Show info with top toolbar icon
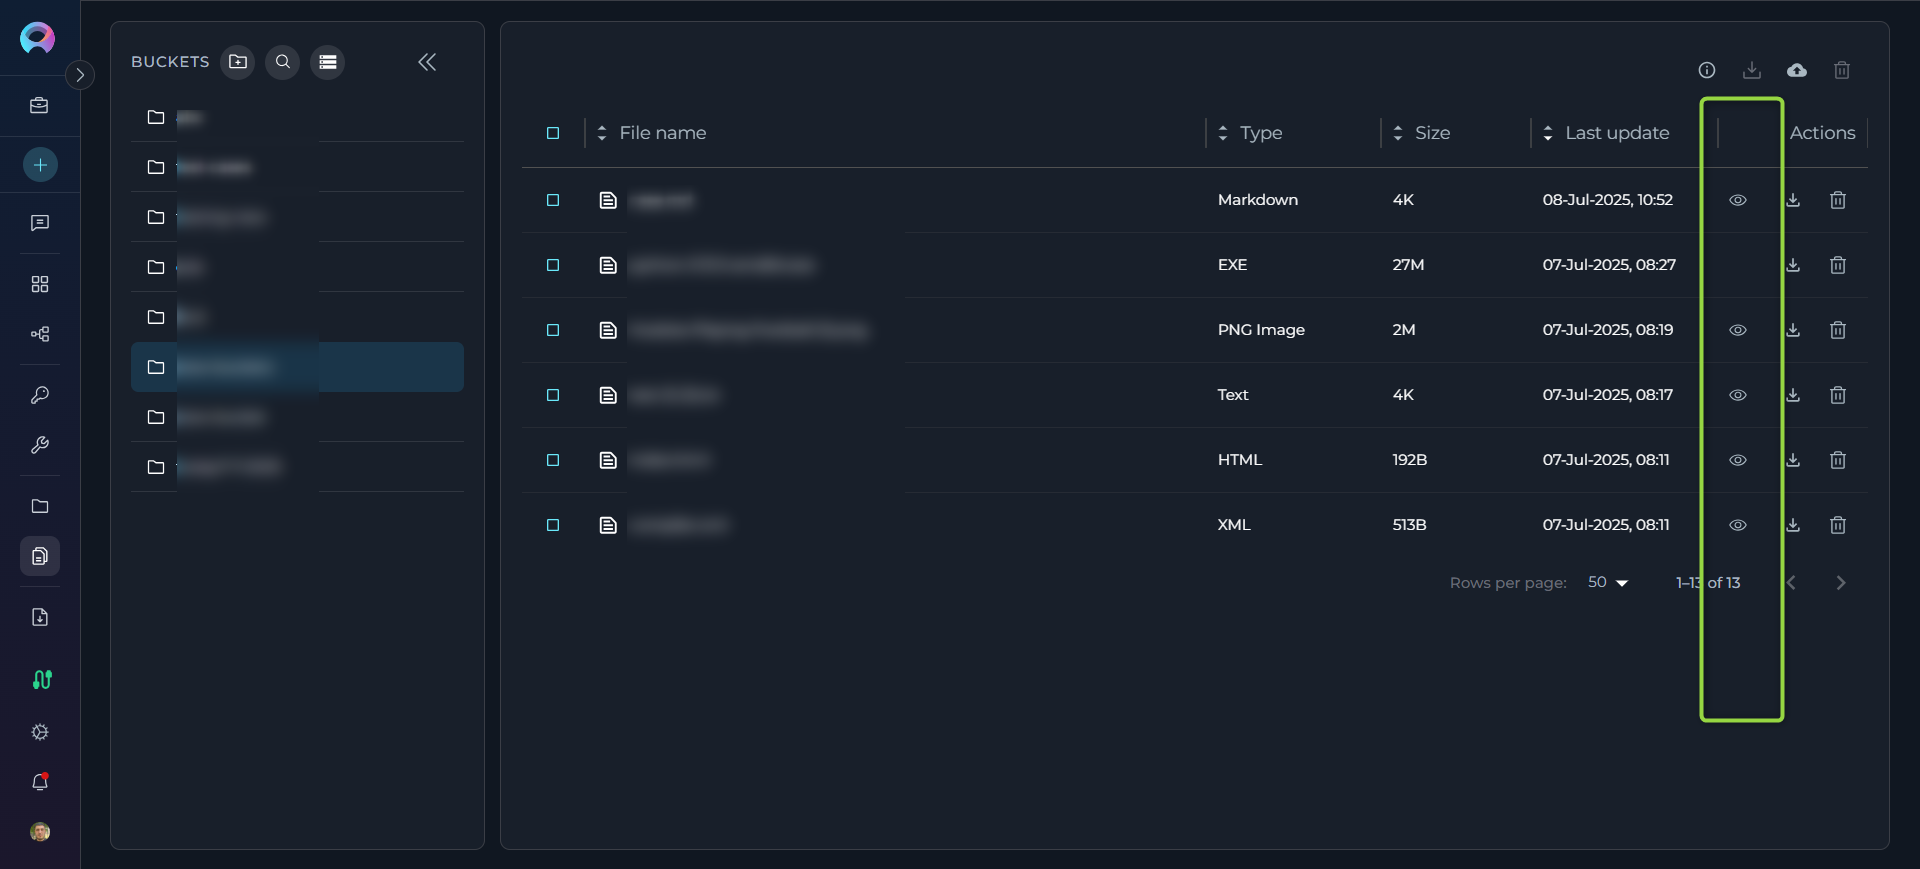The height and width of the screenshot is (869, 1920). [1707, 70]
